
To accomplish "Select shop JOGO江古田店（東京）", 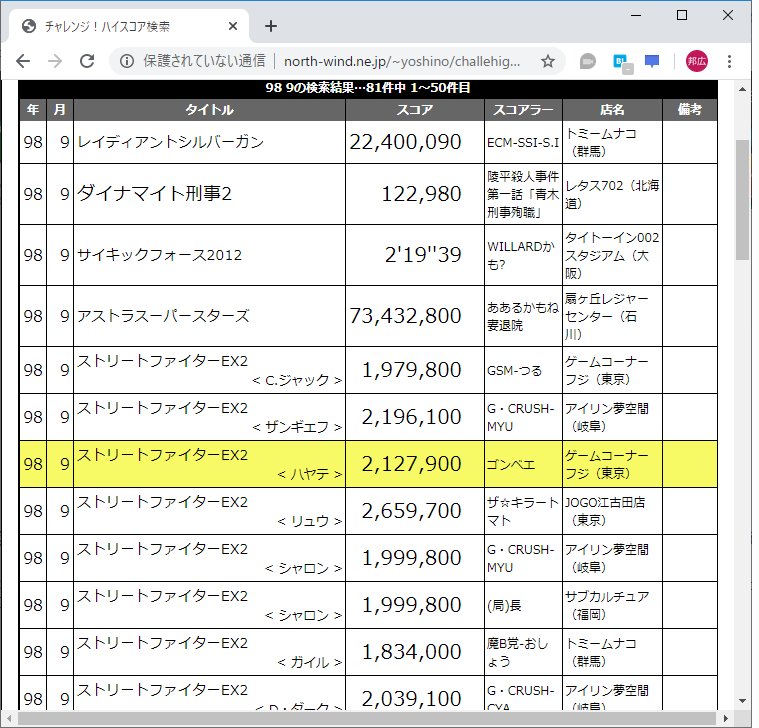I will pyautogui.click(x=605, y=511).
